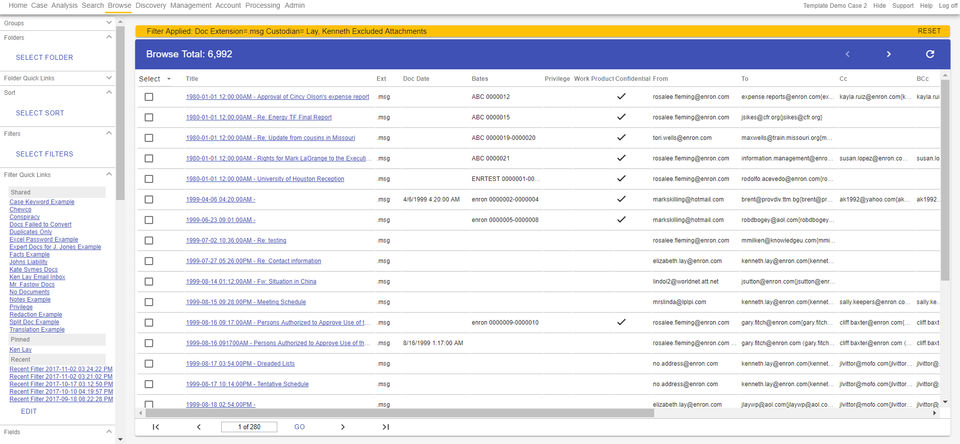
Task: Click the header left chevron for previous results
Action: (847, 54)
